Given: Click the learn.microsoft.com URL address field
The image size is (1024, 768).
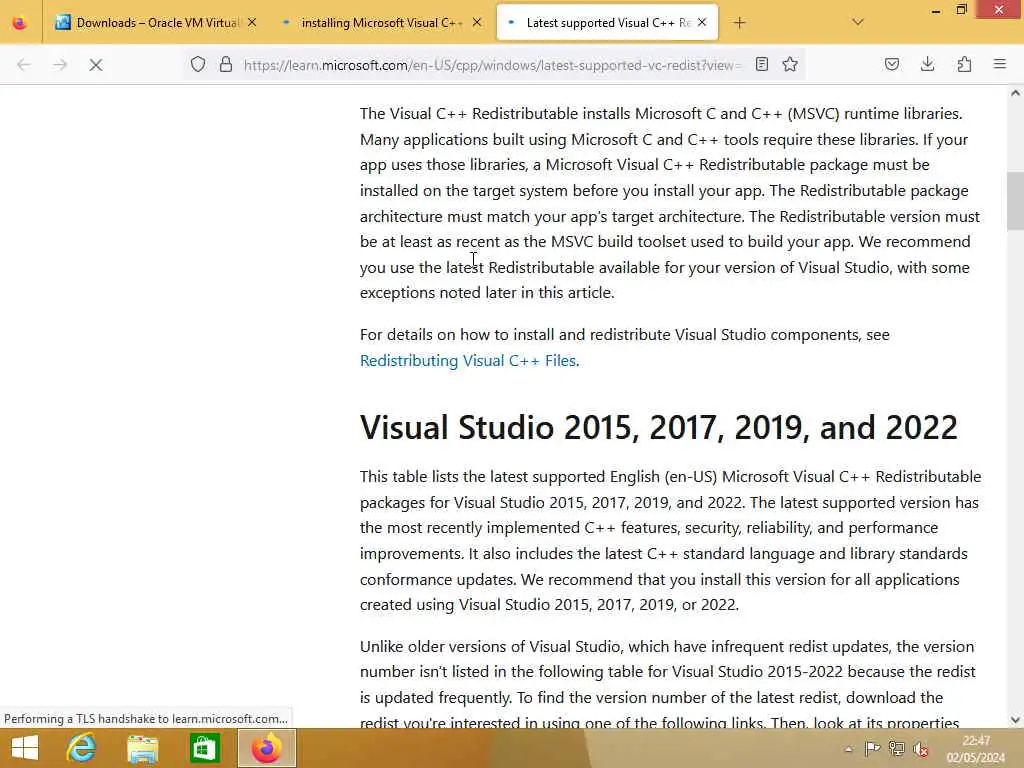Looking at the screenshot, I should pyautogui.click(x=492, y=65).
